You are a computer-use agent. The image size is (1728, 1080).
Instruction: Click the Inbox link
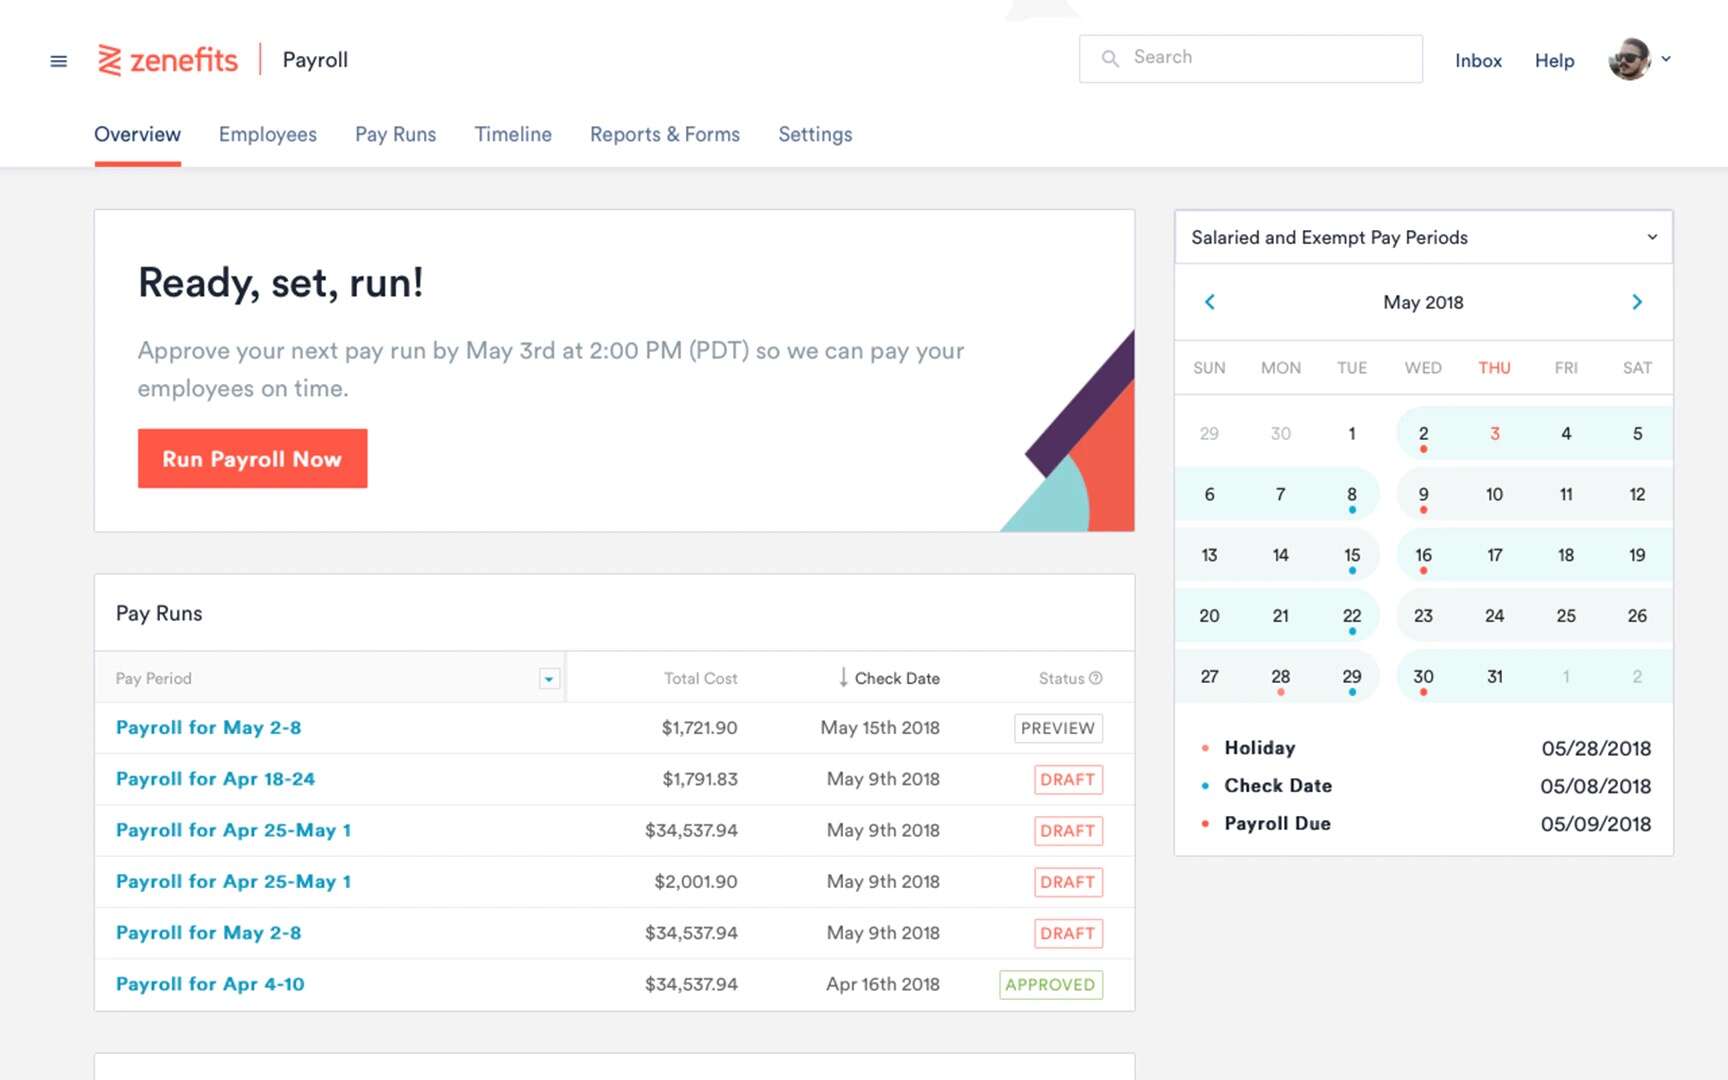point(1478,60)
